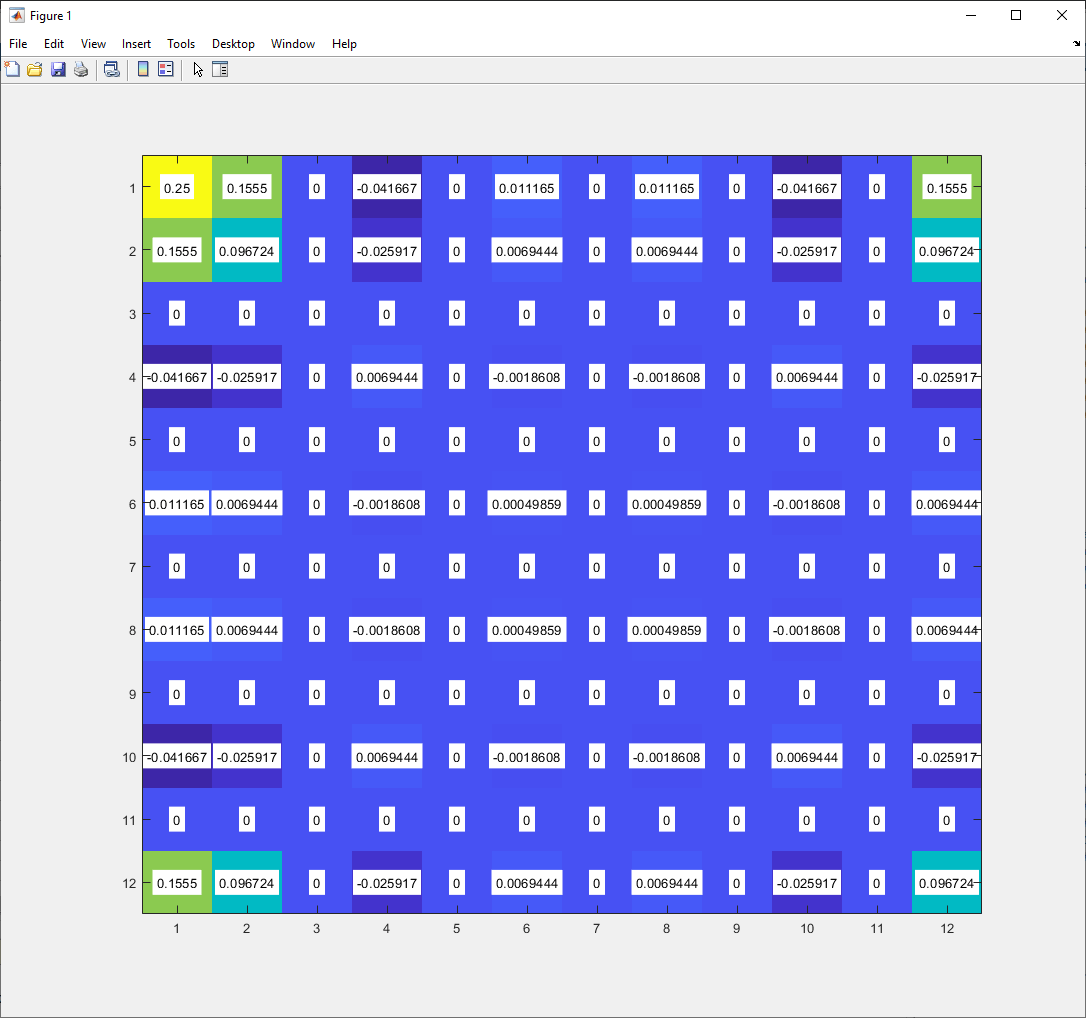
Task: Select 0.0069444 in row 2, column 8
Action: point(667,251)
